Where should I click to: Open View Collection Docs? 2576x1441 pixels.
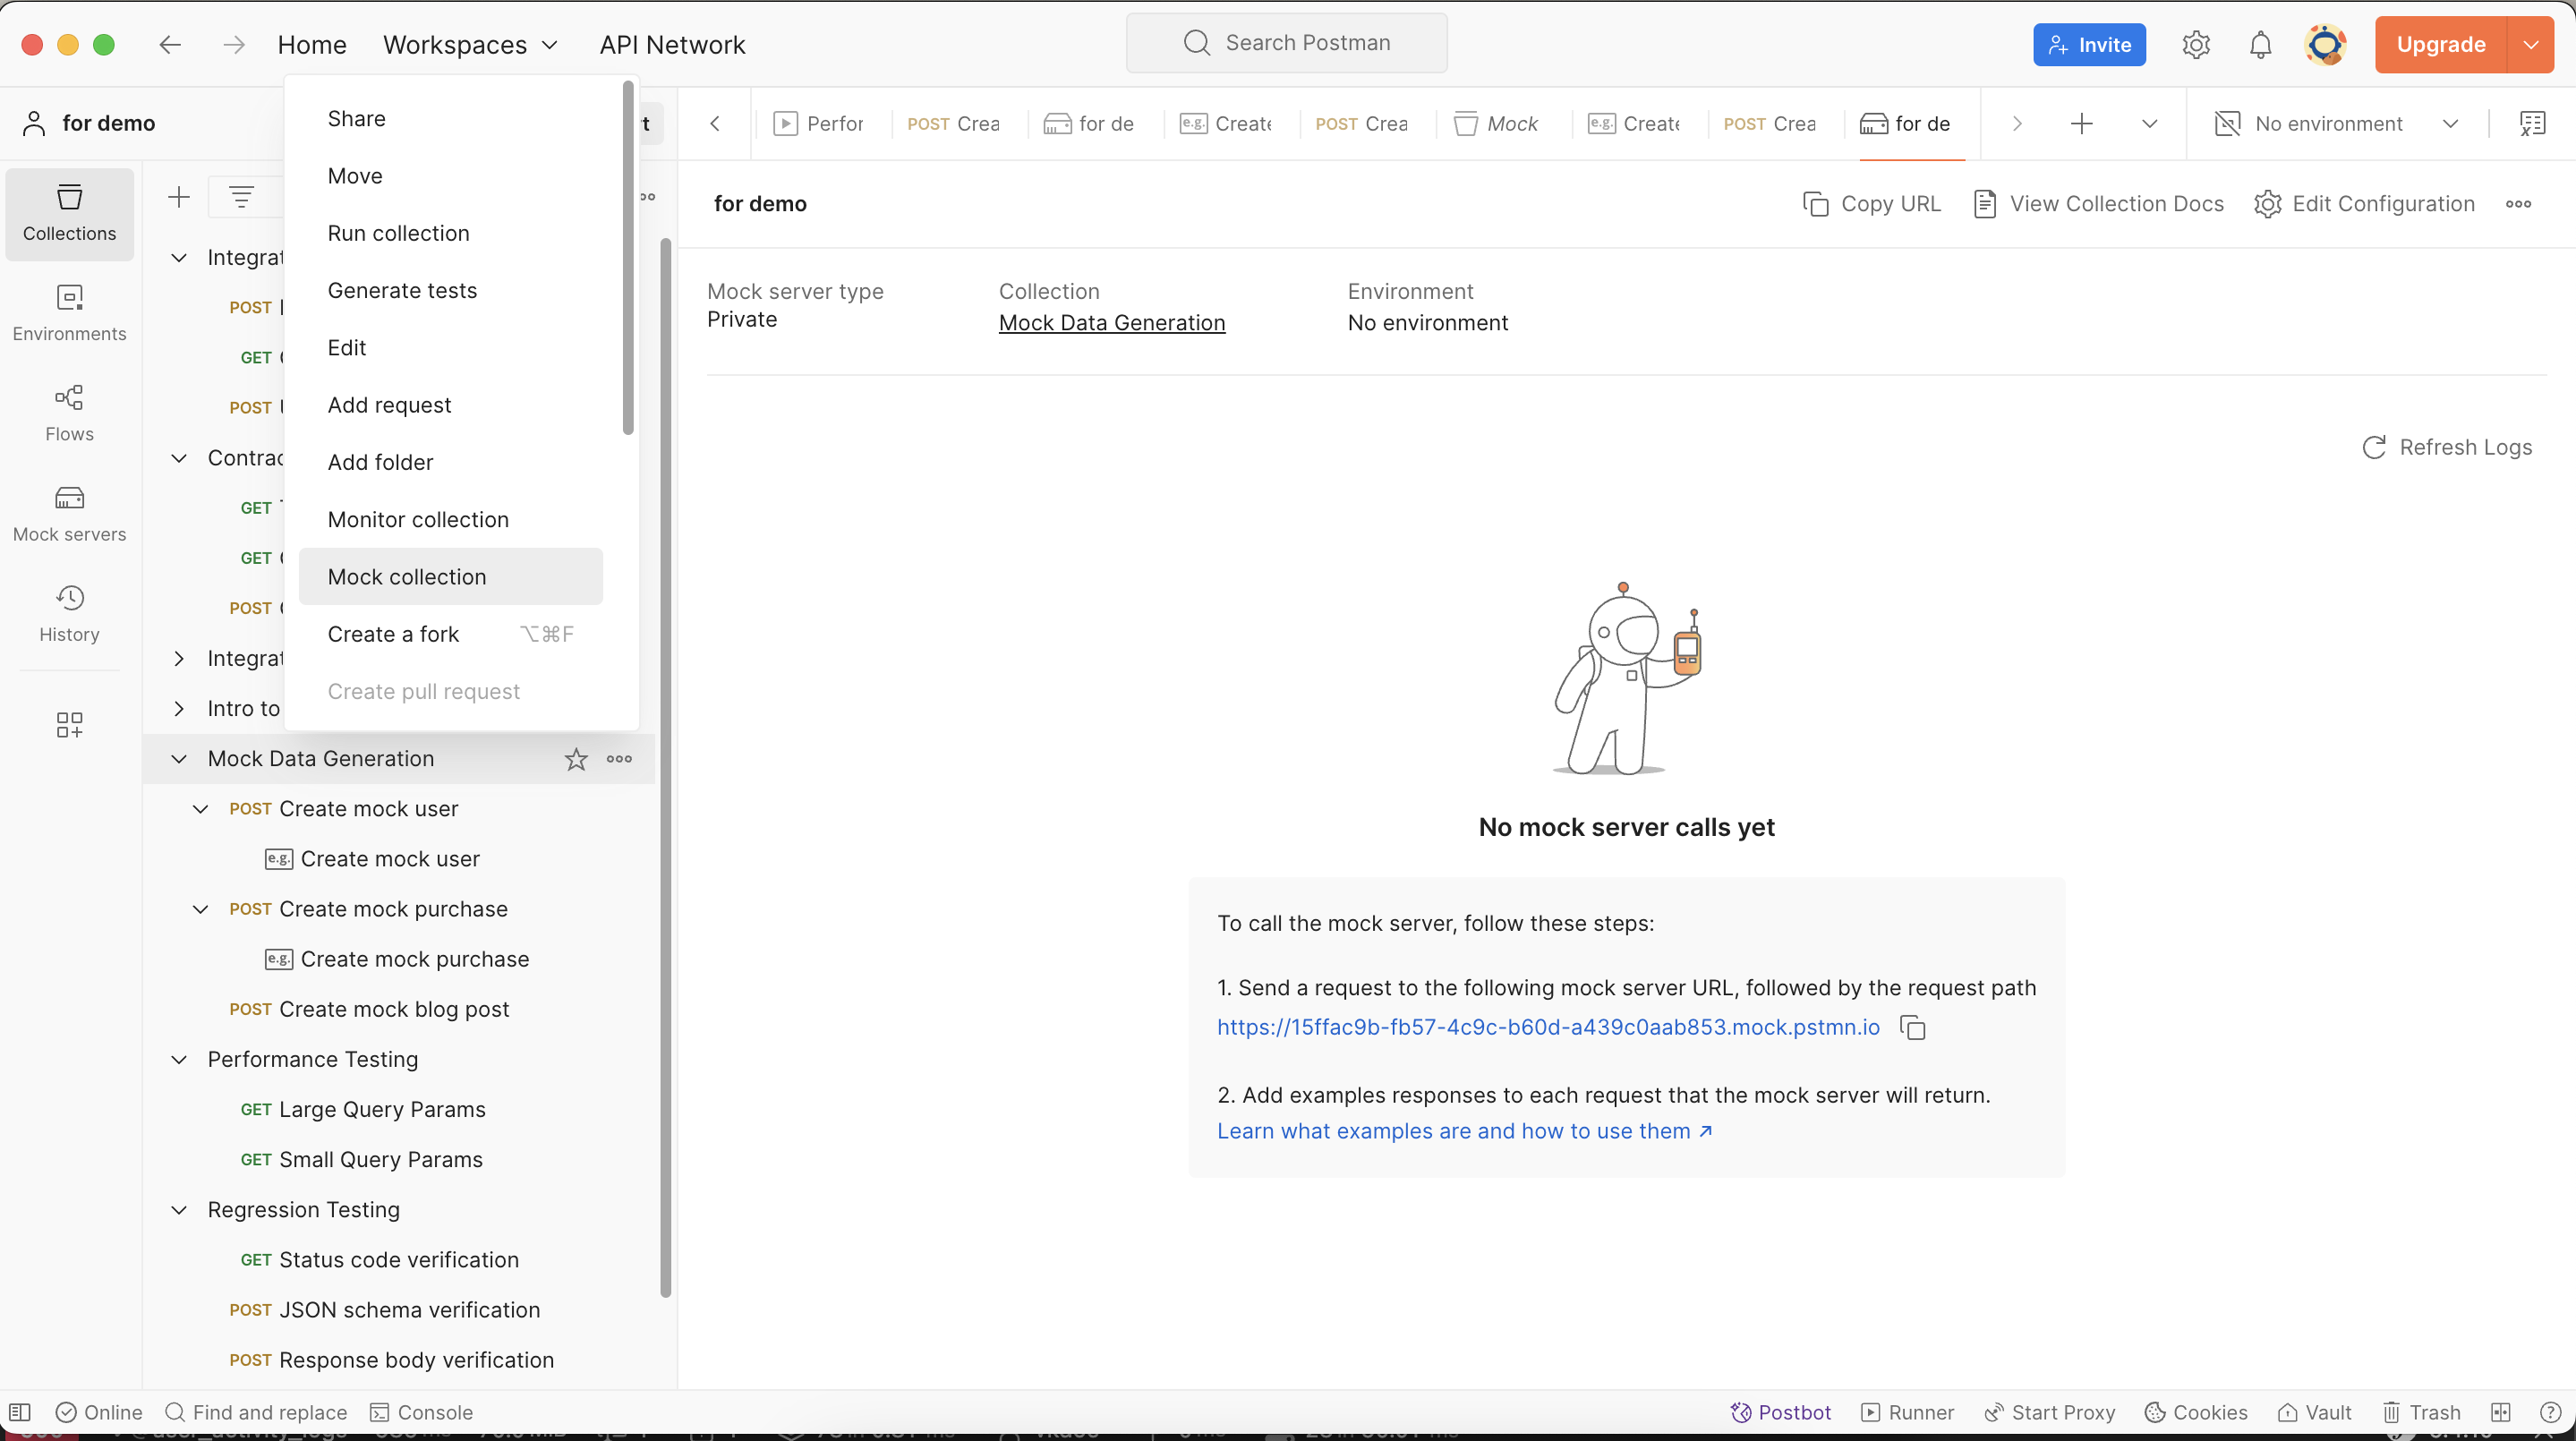pos(2098,204)
